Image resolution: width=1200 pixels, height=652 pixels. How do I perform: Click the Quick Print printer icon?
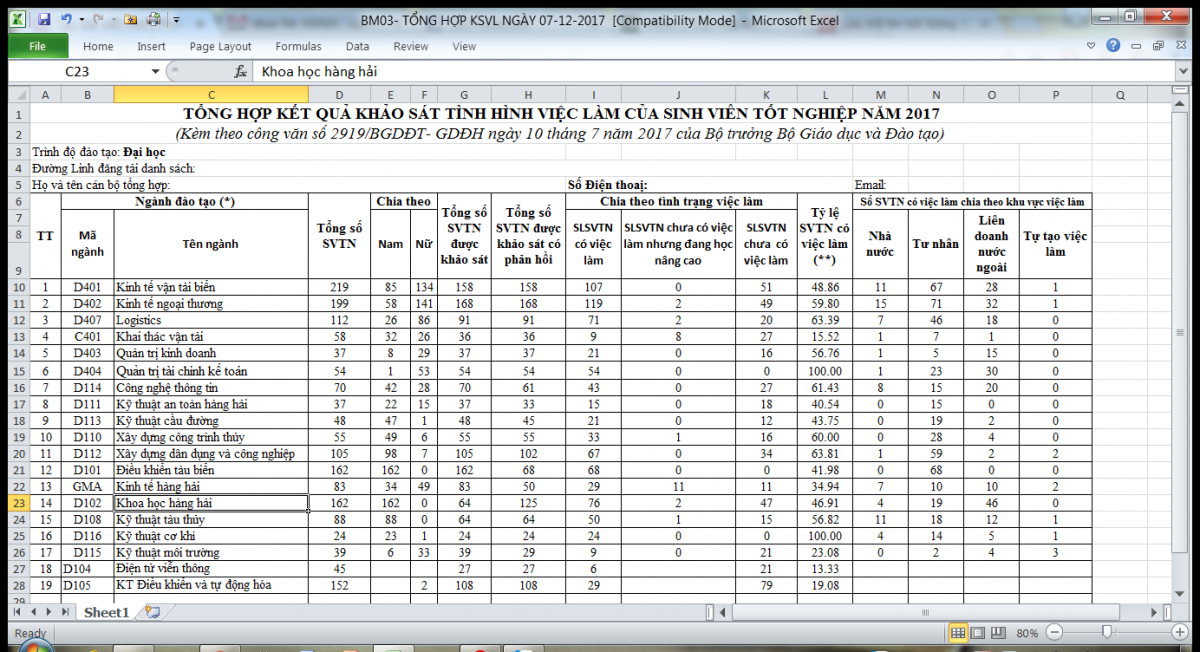(153, 19)
